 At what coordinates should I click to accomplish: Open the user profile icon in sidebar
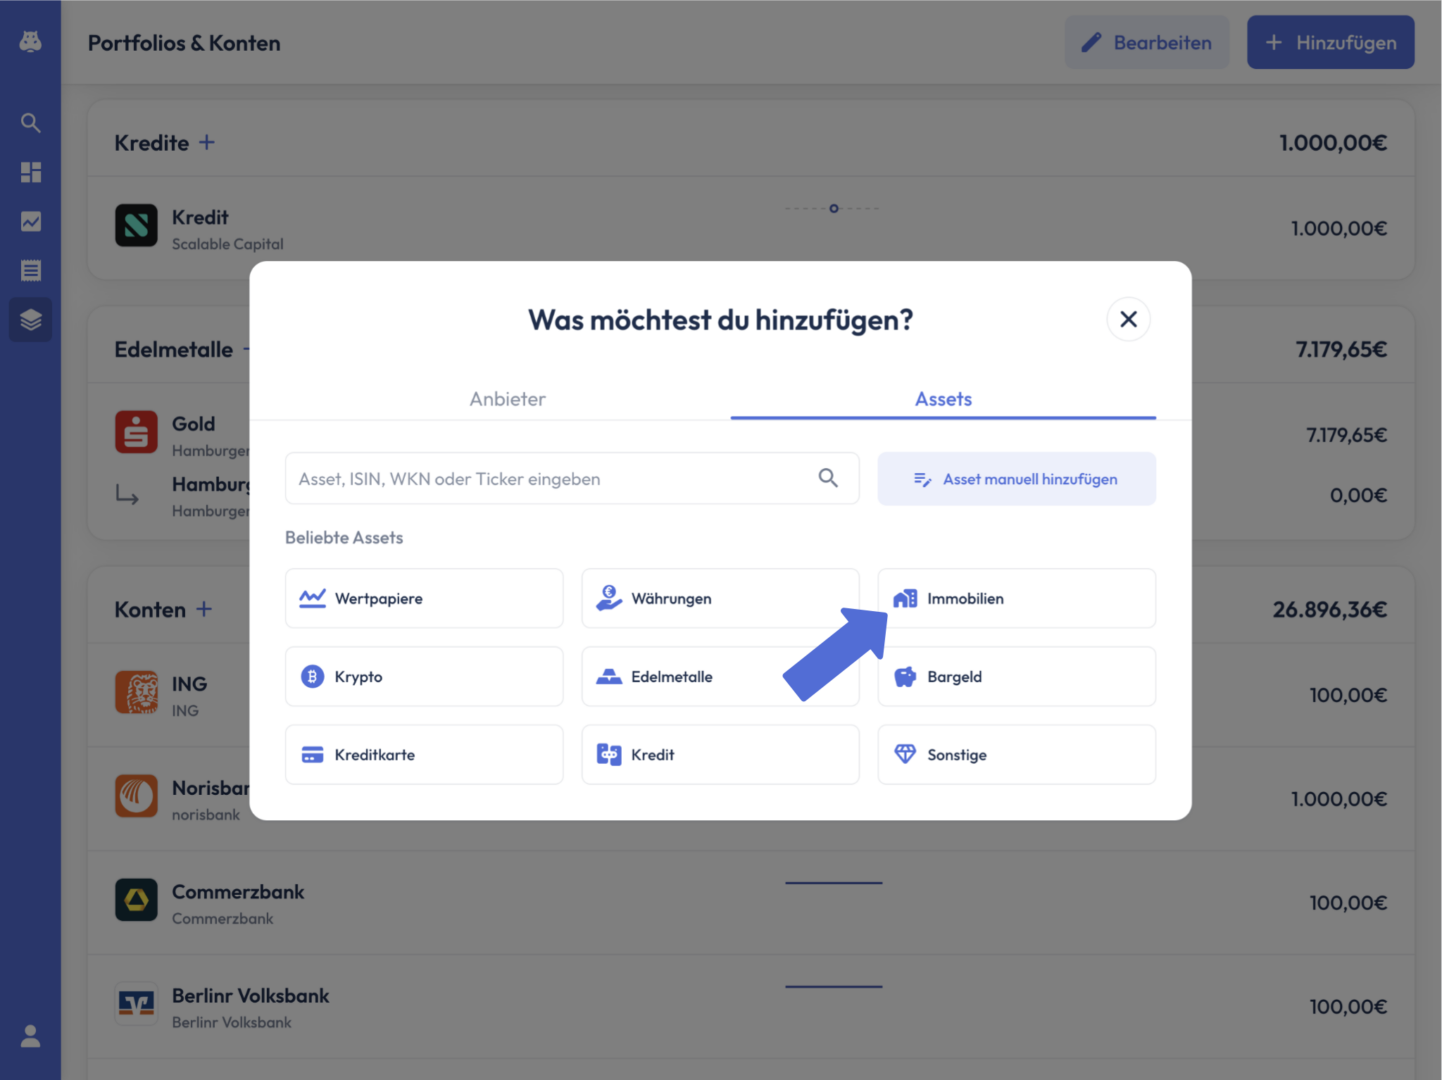tap(31, 1036)
